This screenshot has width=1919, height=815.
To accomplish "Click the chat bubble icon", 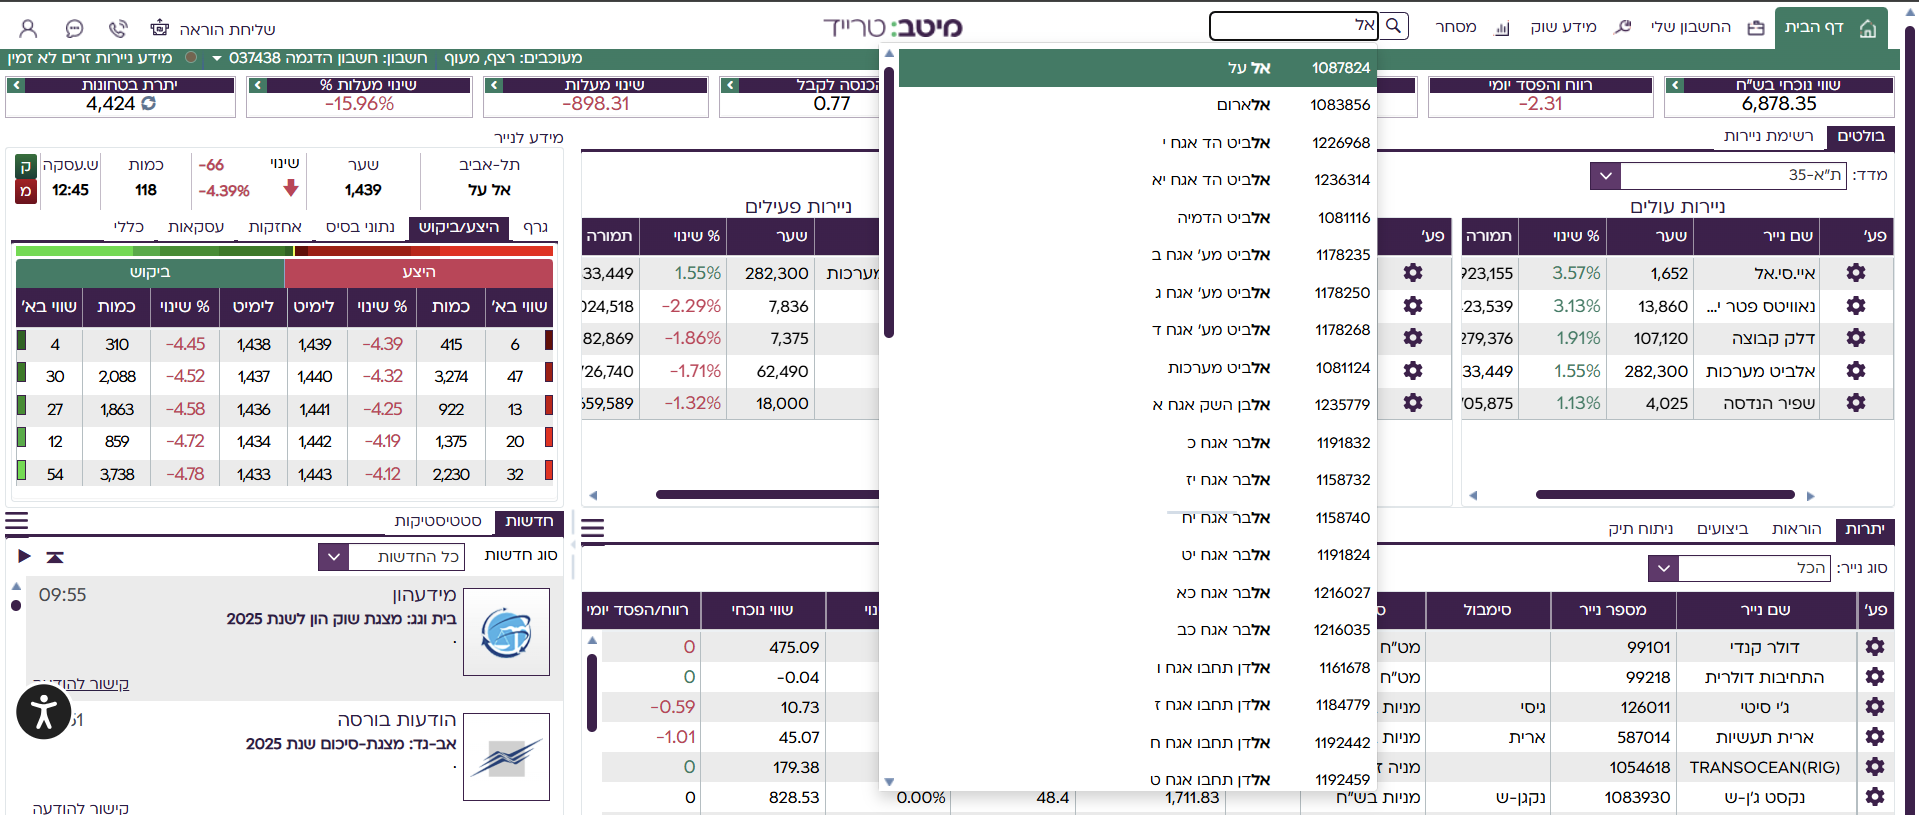I will click(74, 28).
